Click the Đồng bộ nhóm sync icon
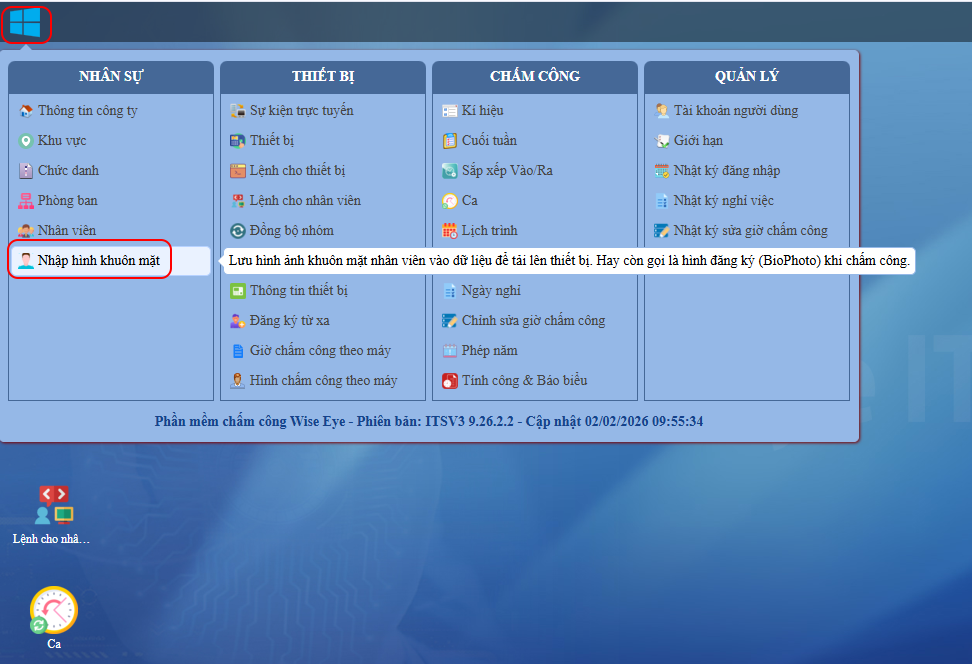This screenshot has height=664, width=972. coord(238,231)
